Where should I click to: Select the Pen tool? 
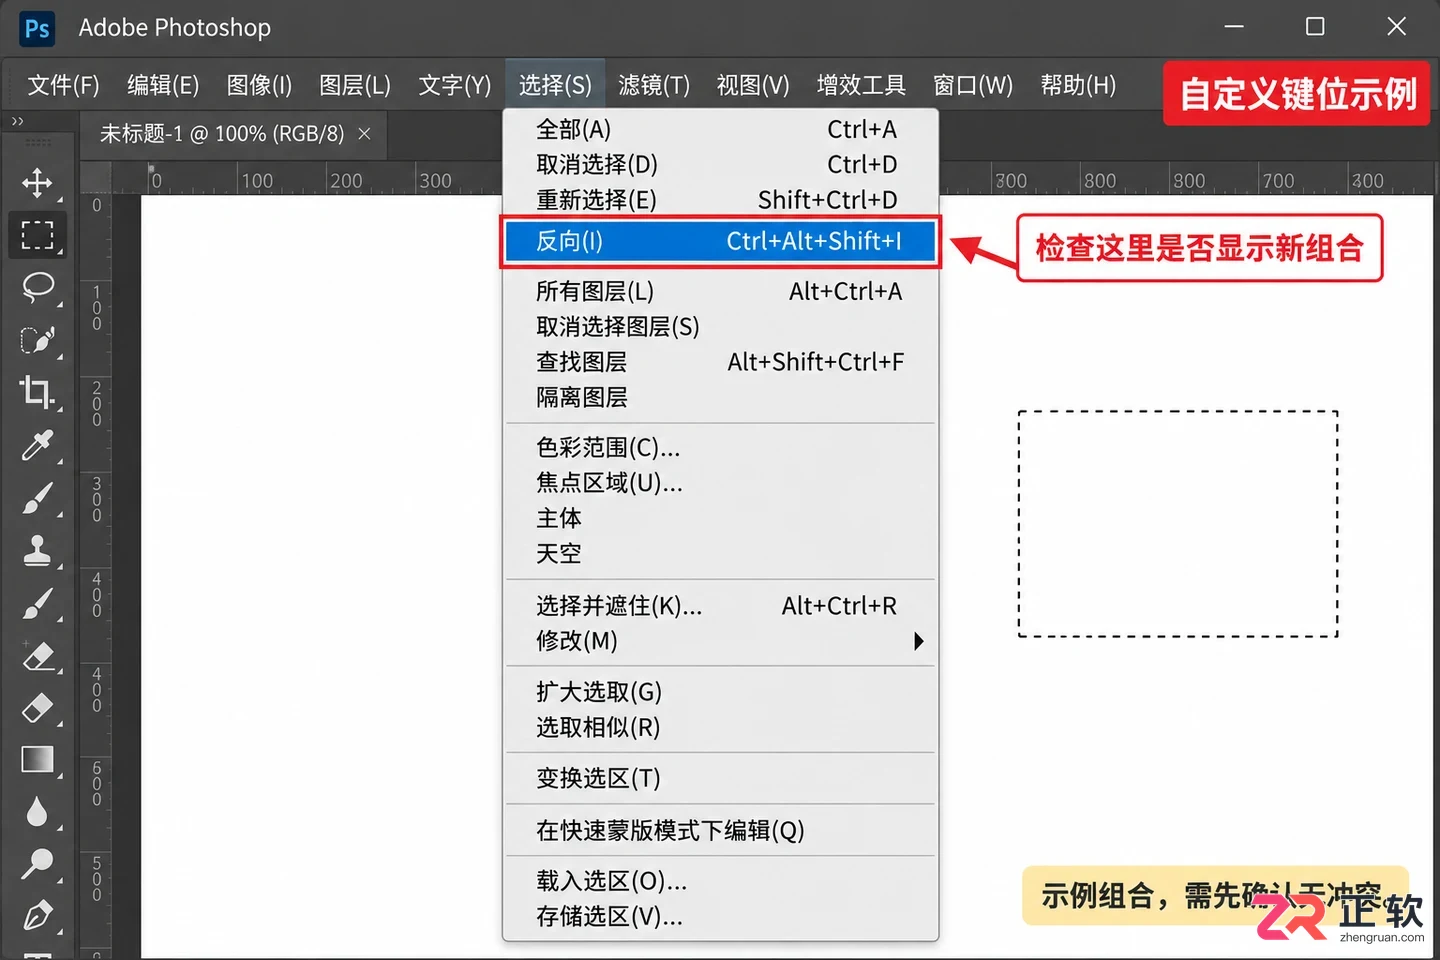pyautogui.click(x=37, y=916)
